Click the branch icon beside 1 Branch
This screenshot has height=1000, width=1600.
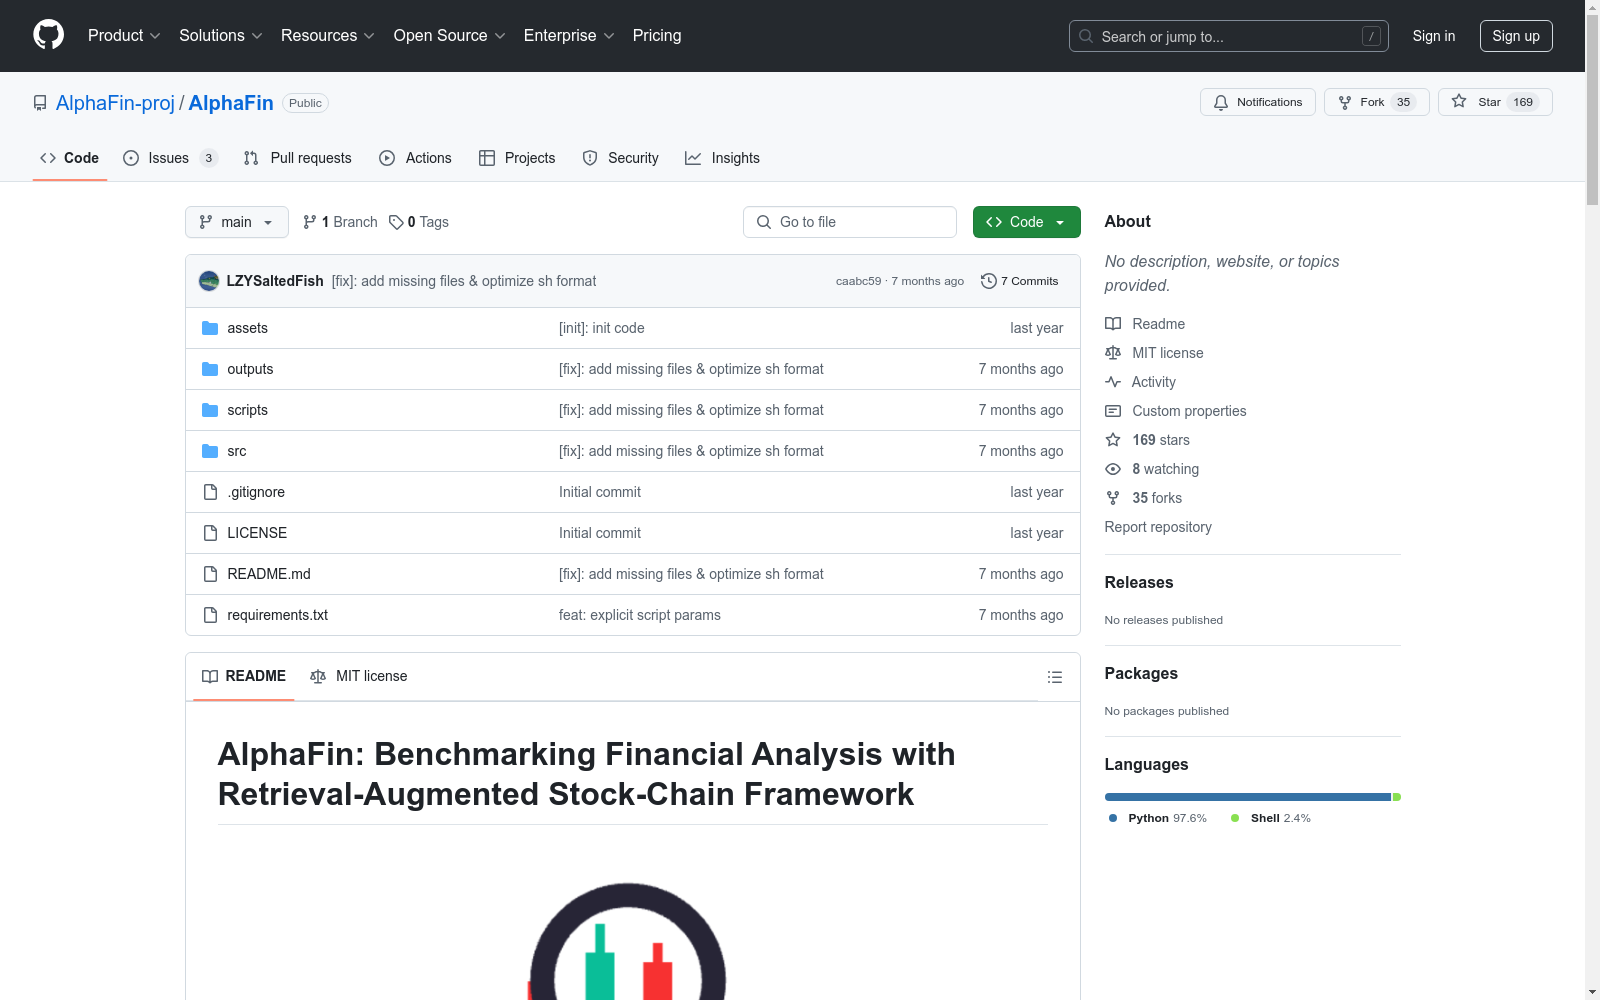(310, 222)
